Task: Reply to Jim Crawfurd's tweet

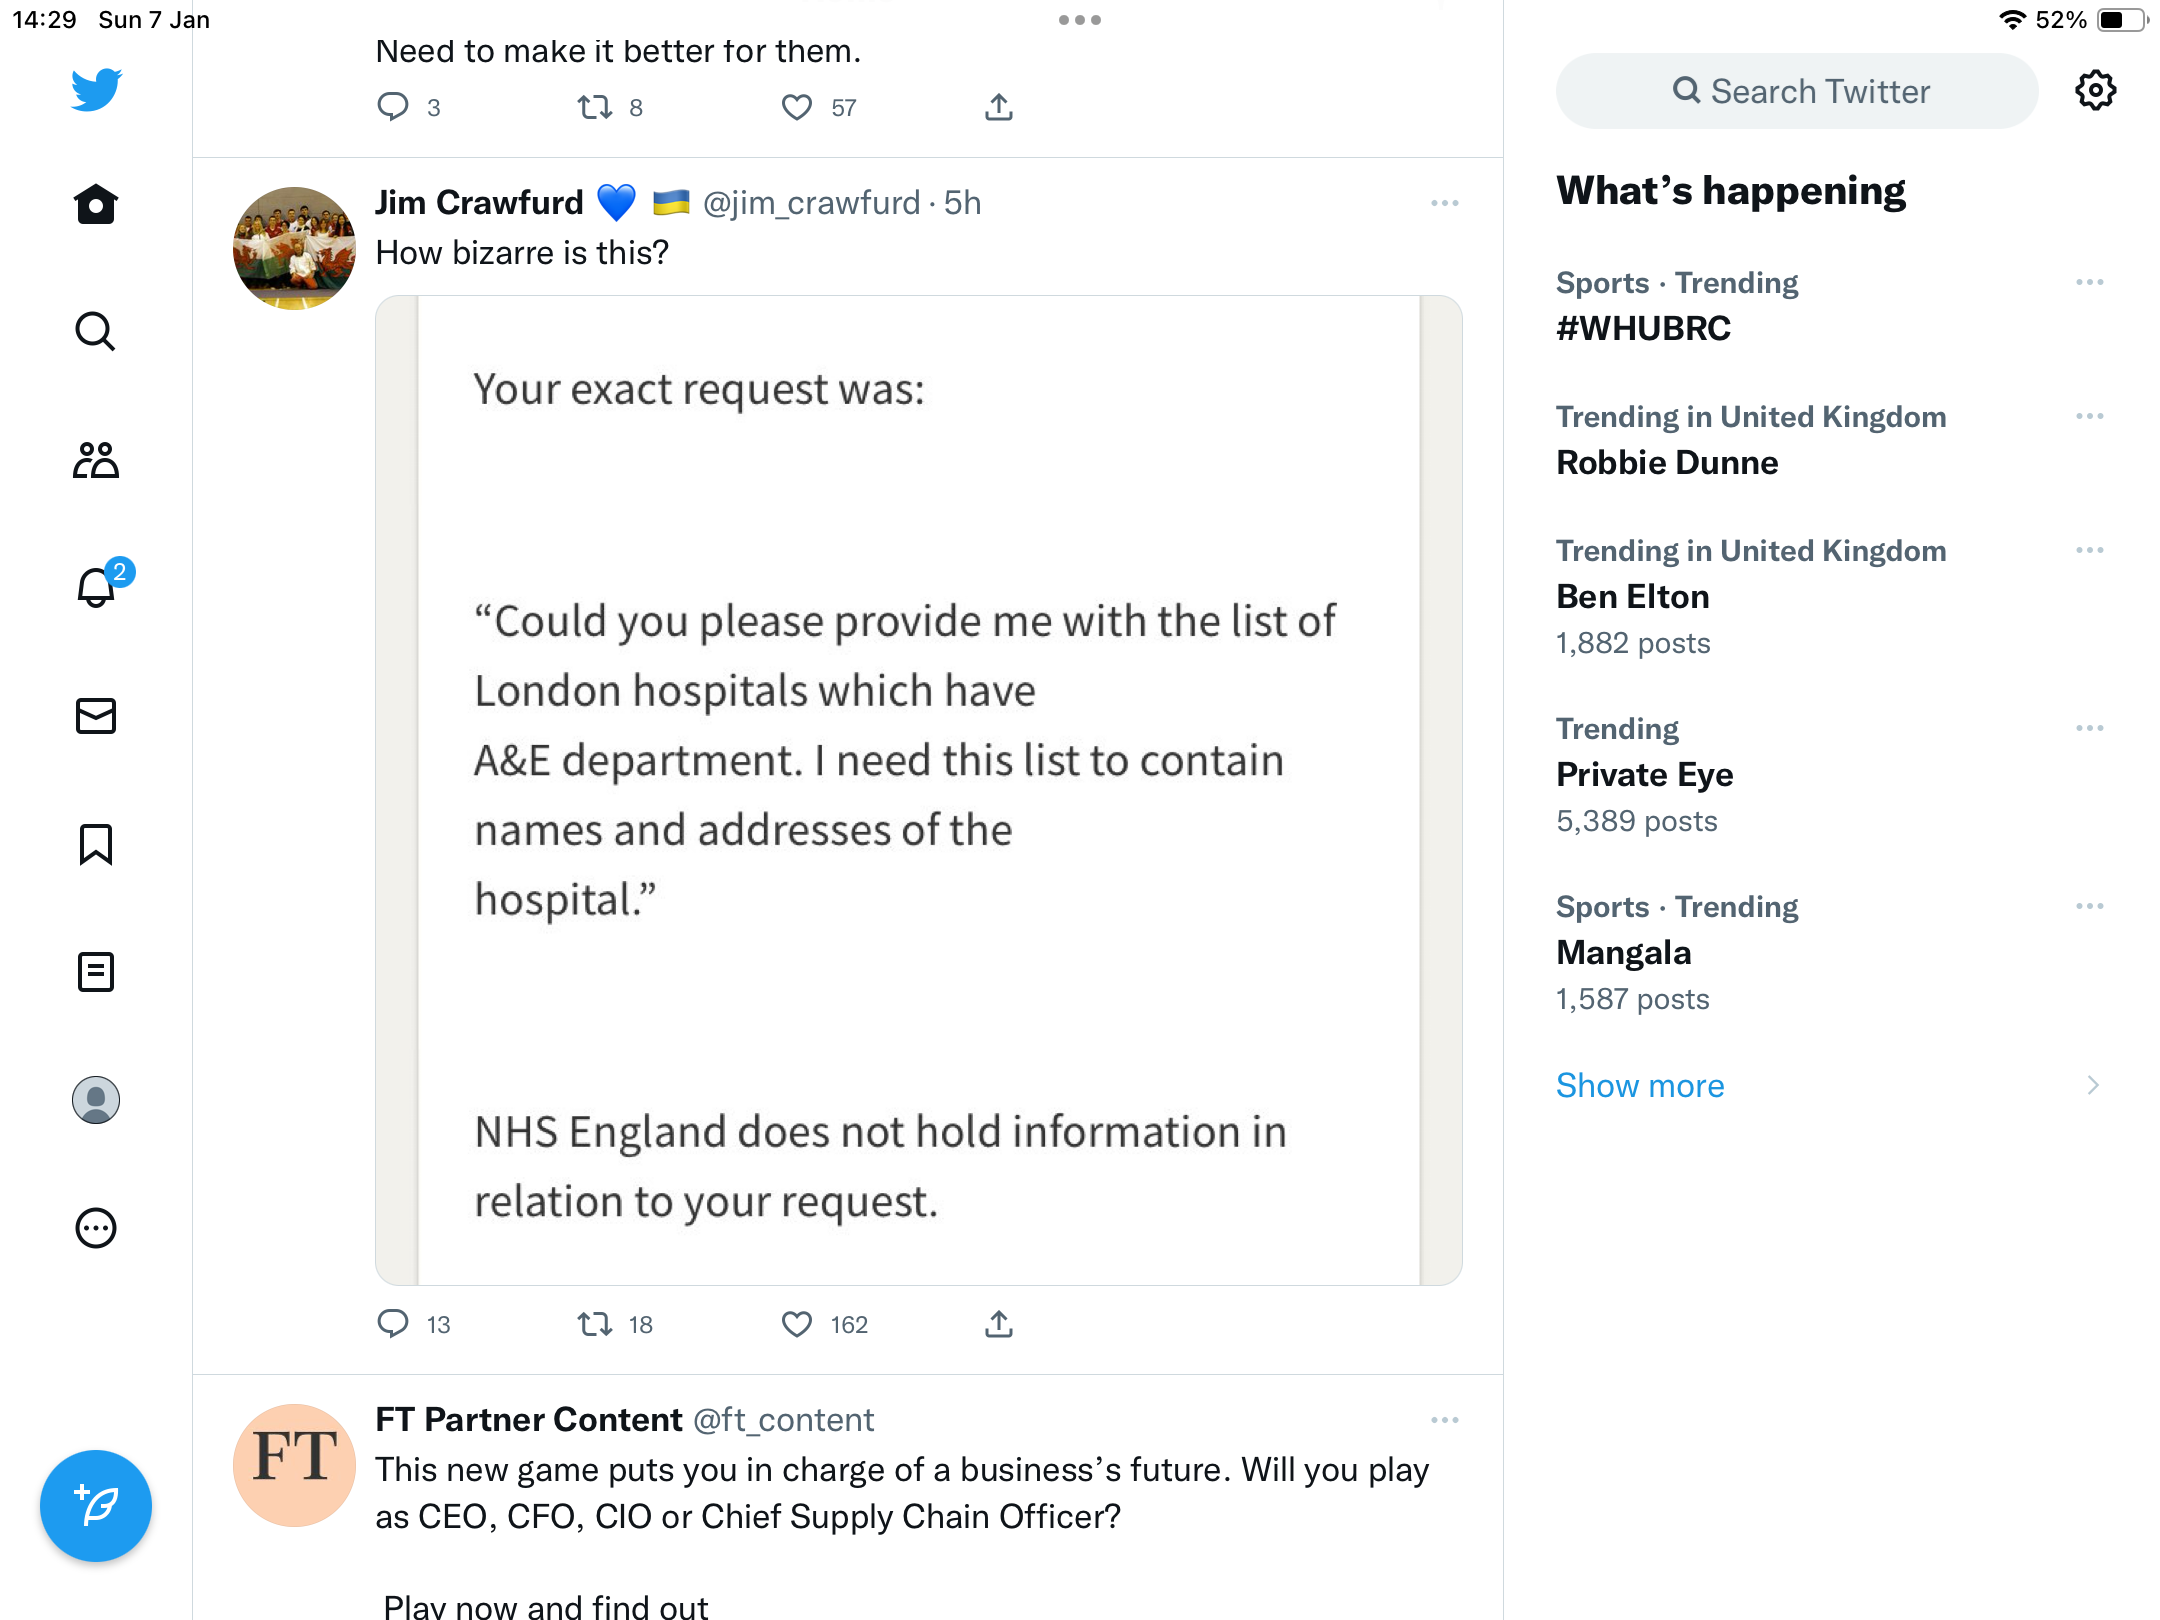Action: [x=393, y=1323]
